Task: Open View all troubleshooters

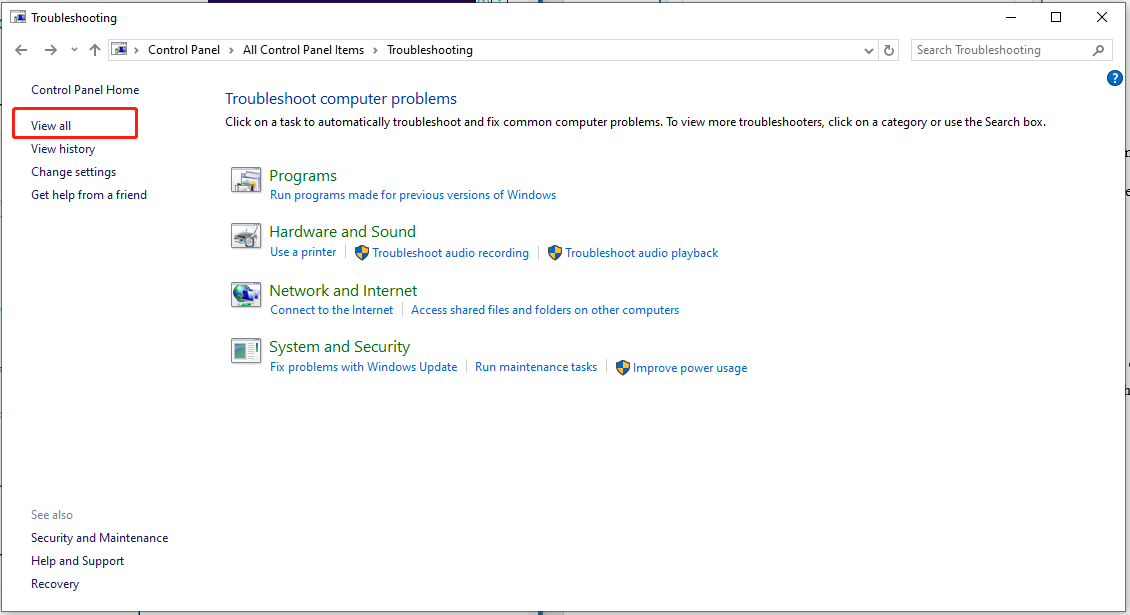Action: tap(51, 126)
